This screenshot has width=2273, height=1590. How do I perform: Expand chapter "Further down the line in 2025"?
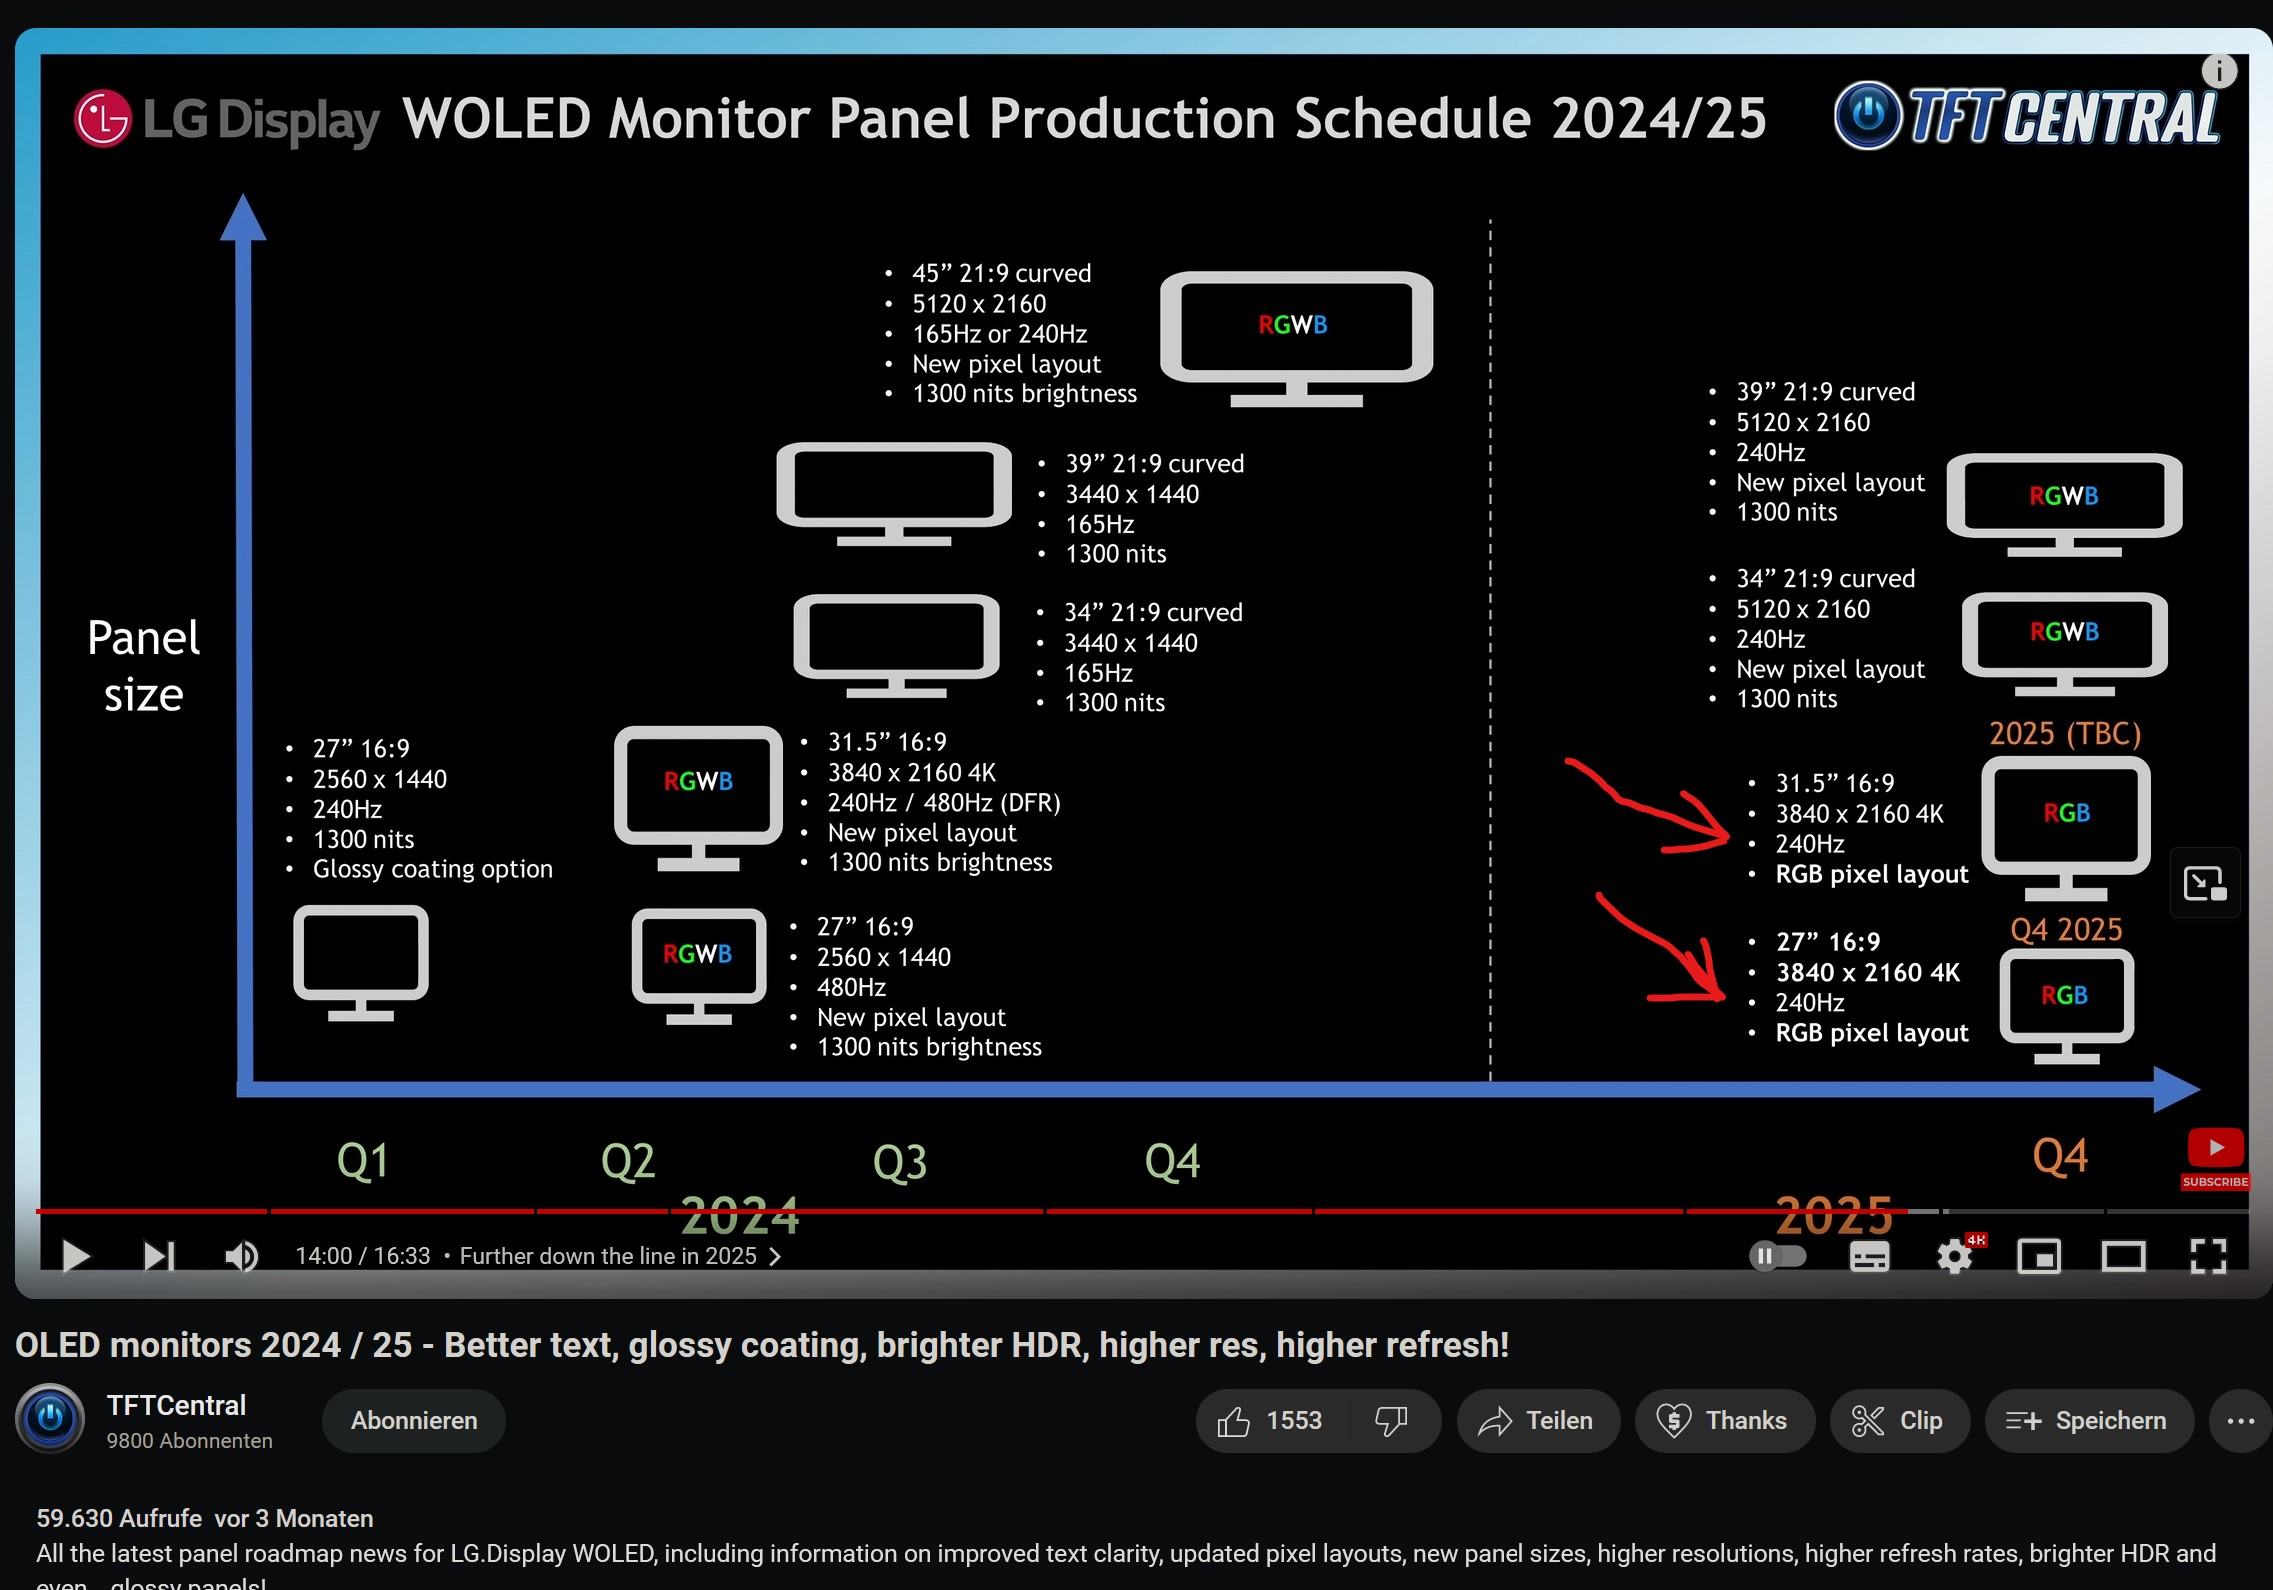[620, 1256]
